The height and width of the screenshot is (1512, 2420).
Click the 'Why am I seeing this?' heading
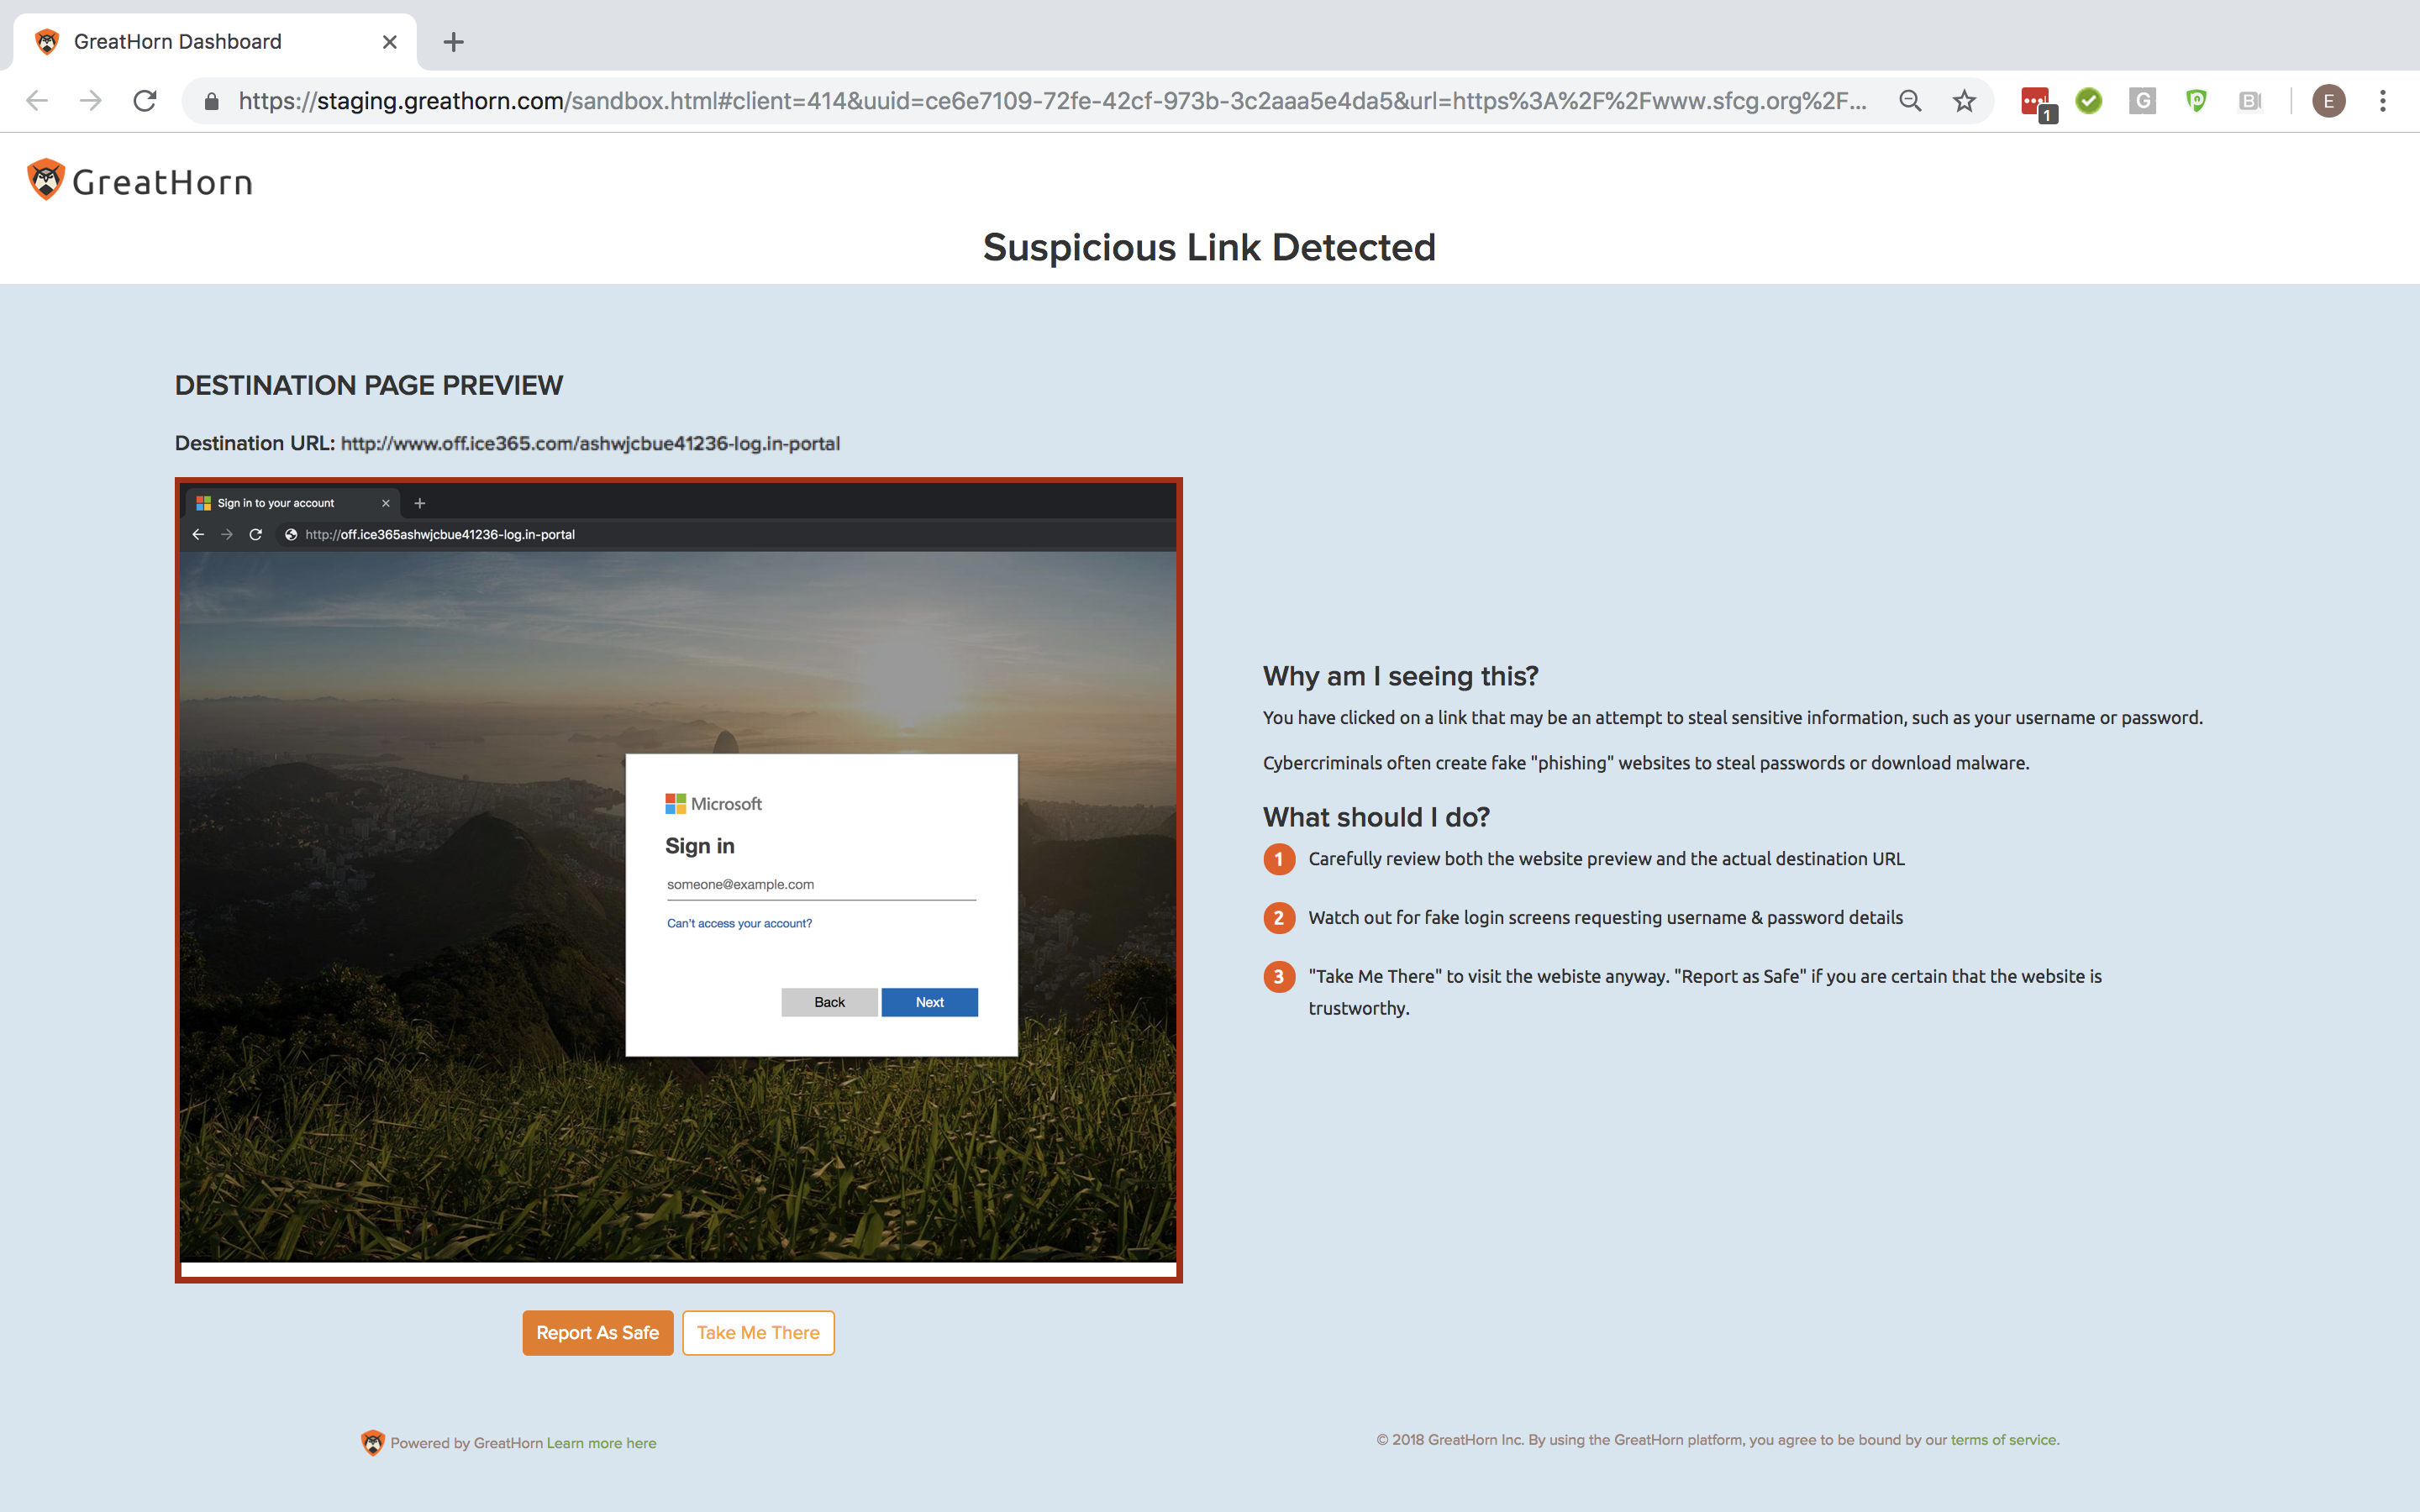click(x=1401, y=676)
